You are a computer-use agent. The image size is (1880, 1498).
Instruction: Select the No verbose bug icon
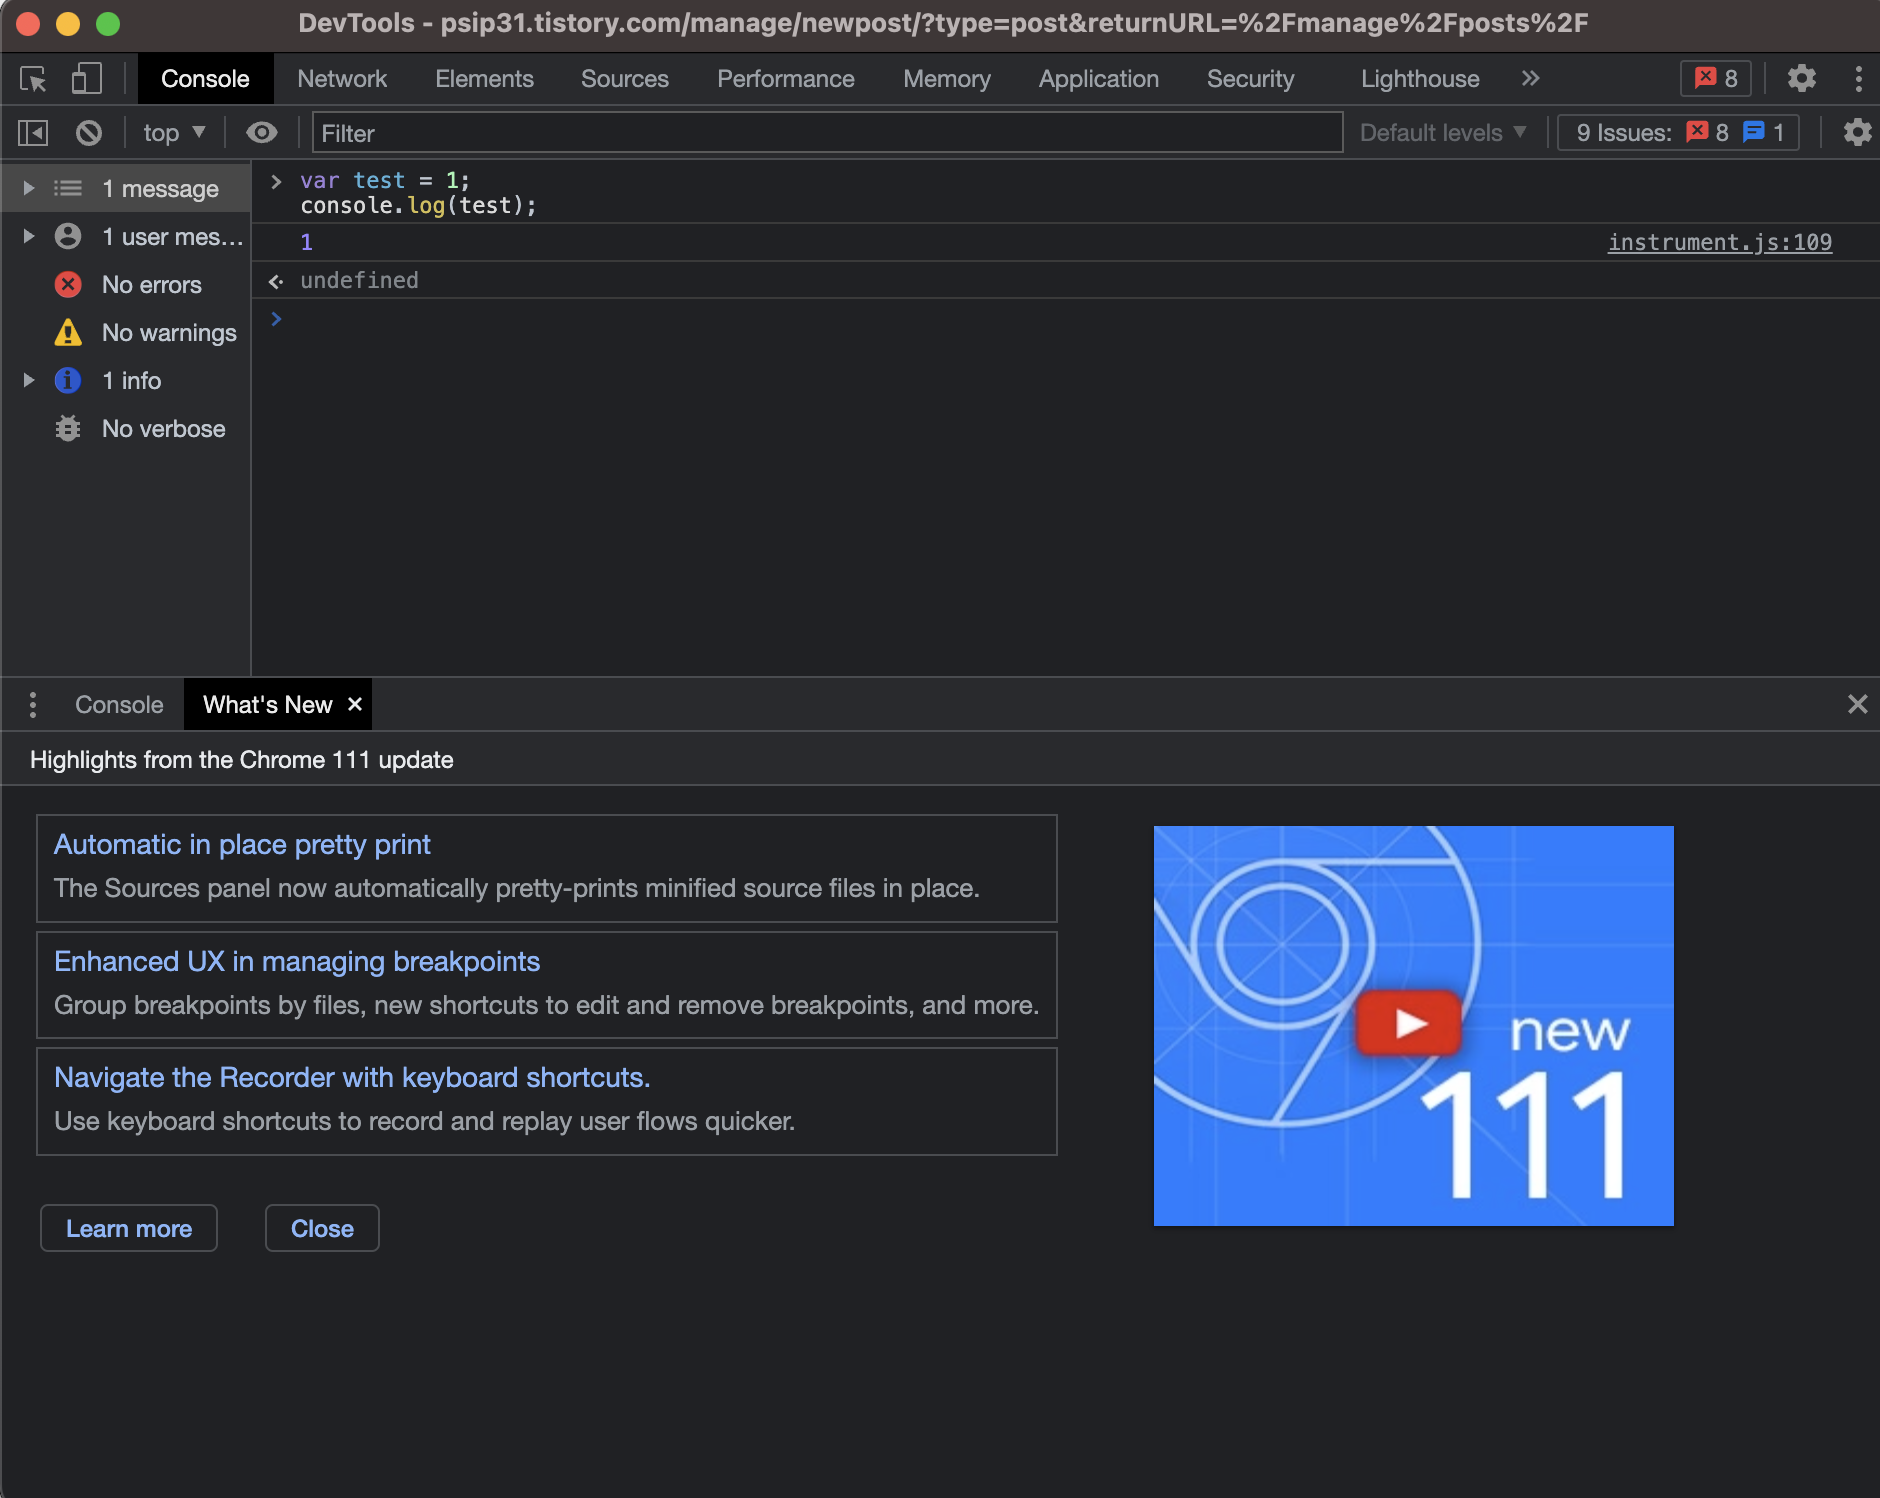pyautogui.click(x=68, y=428)
